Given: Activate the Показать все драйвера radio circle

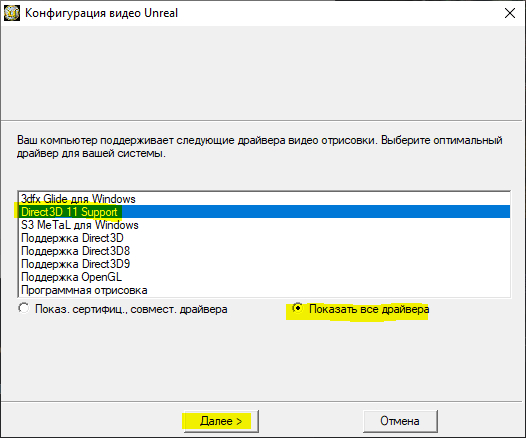Looking at the screenshot, I should click(x=297, y=308).
